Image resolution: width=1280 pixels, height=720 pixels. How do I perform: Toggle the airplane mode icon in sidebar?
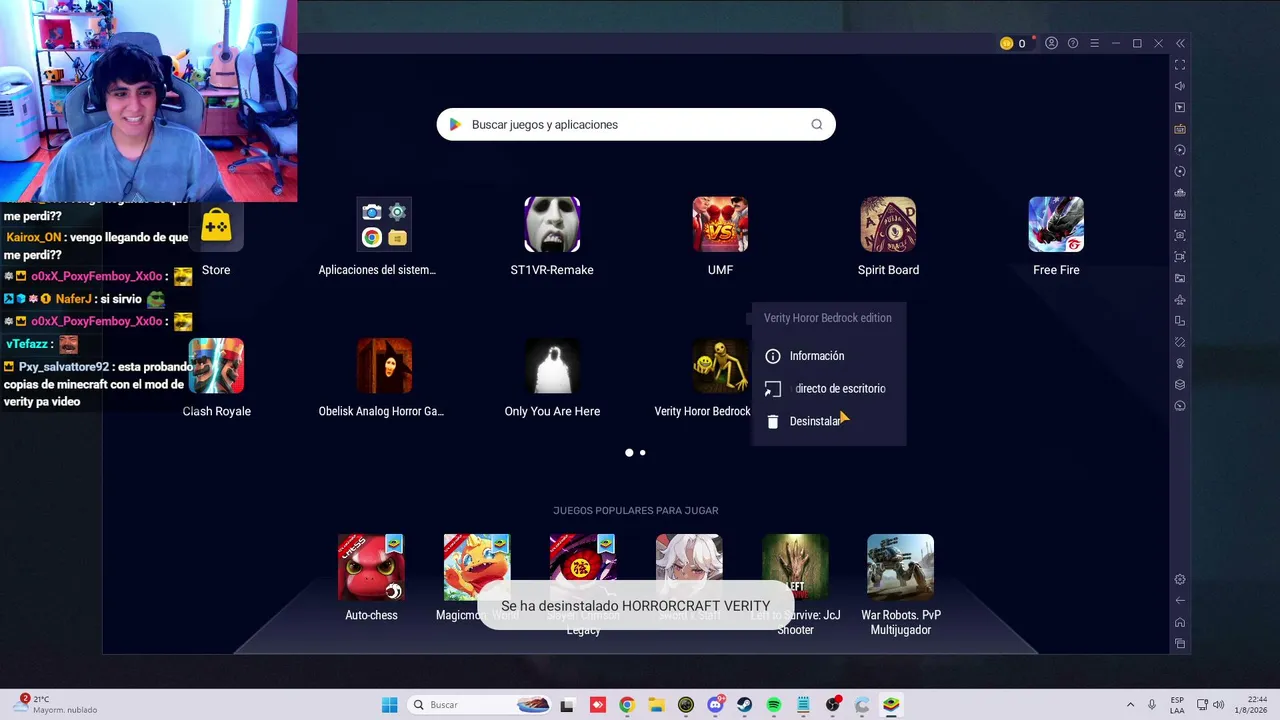pyautogui.click(x=1180, y=300)
